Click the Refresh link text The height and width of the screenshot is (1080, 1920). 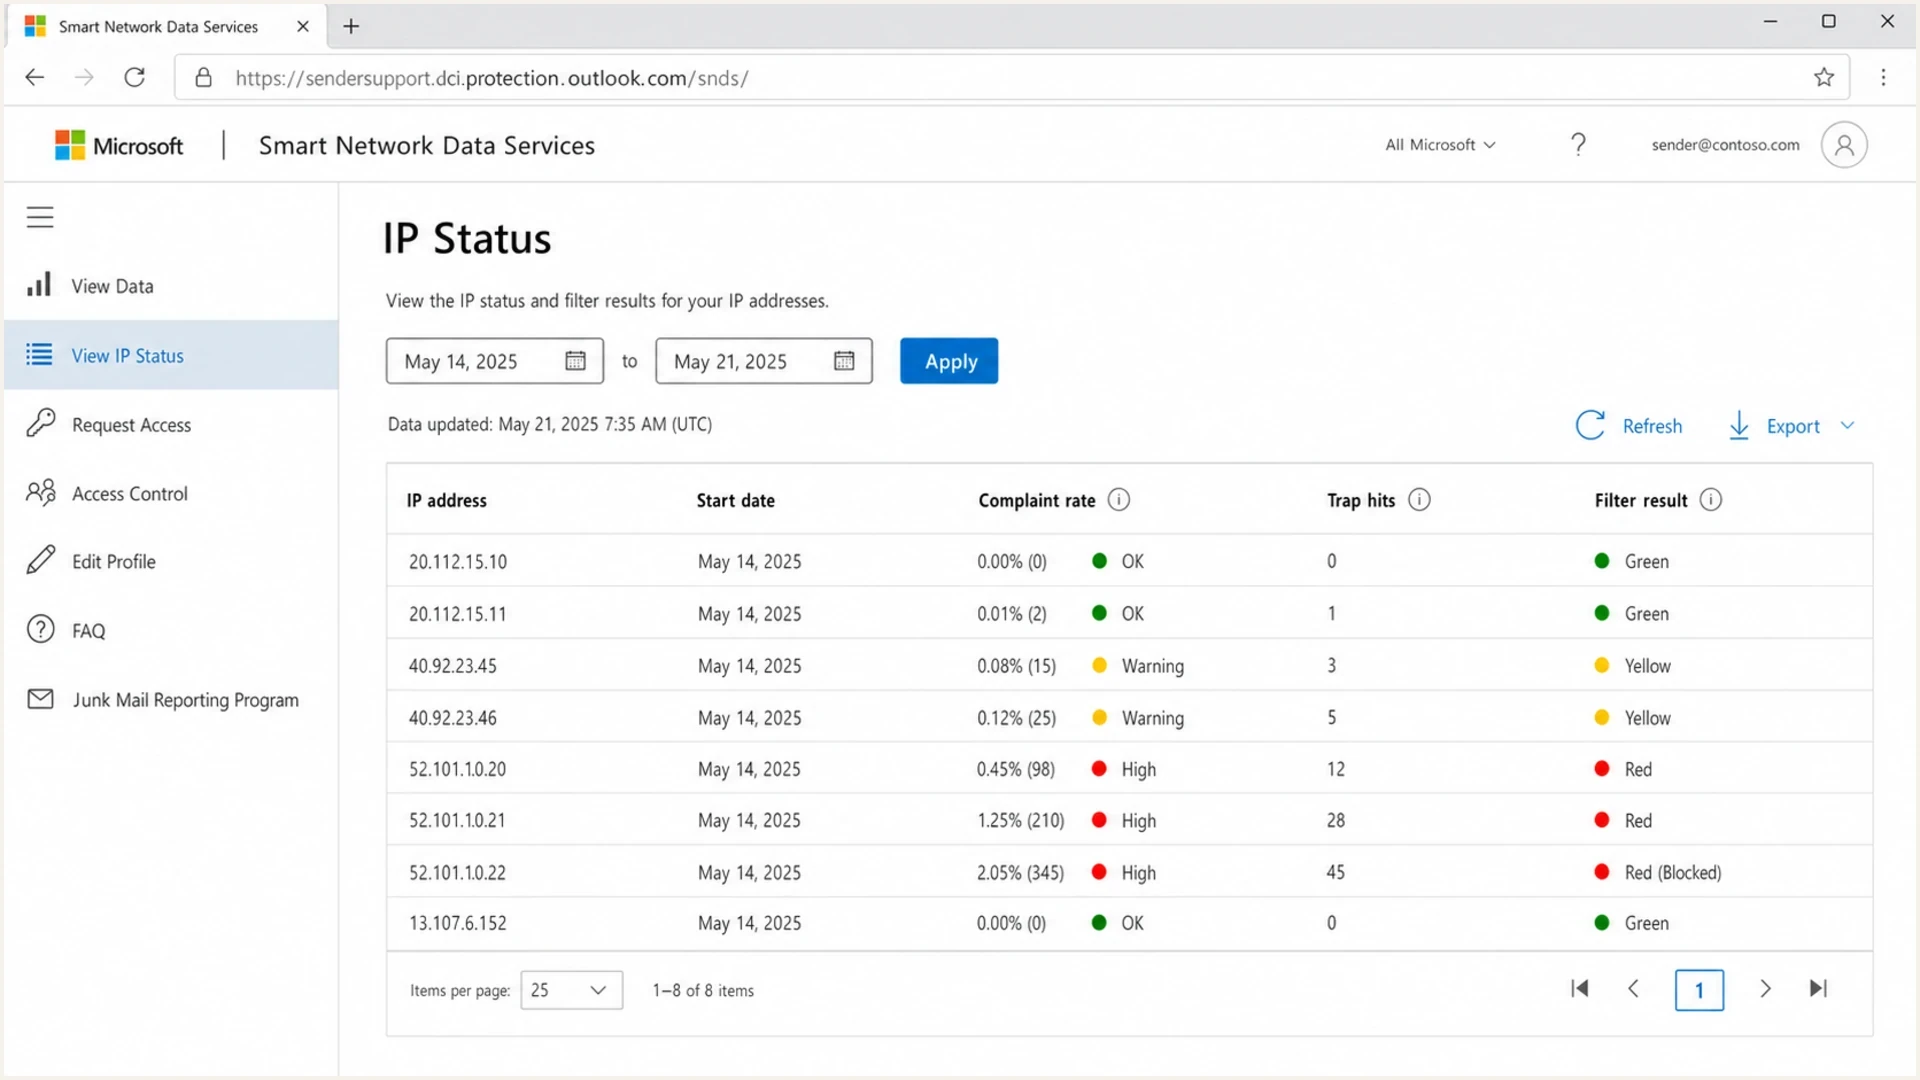click(x=1652, y=426)
